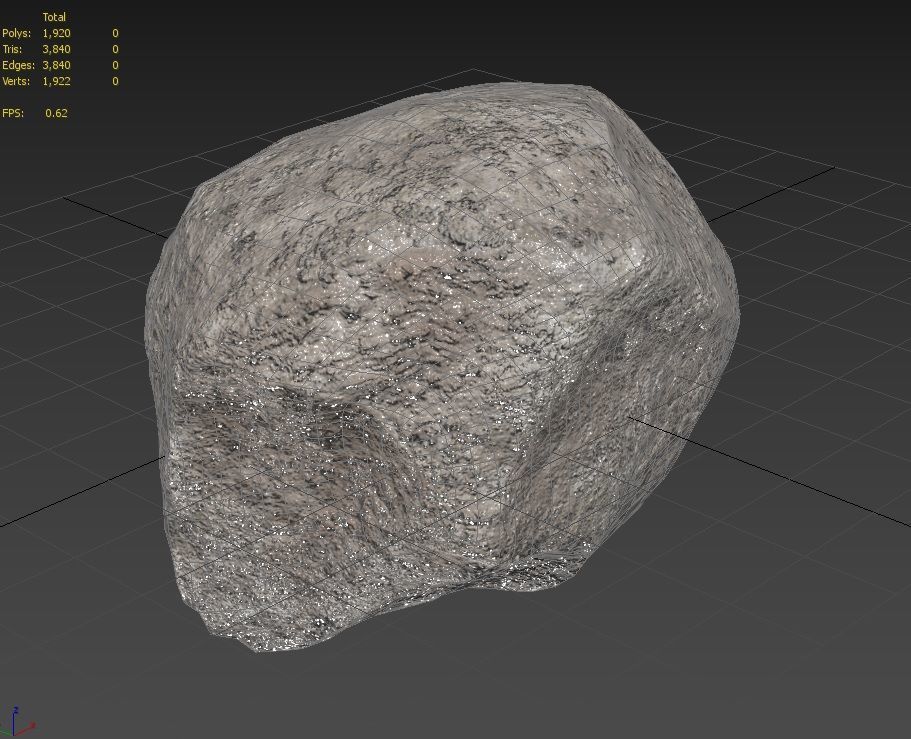Select the 'Polys:' statistics label
Viewport: 911px width, 739px height.
(16, 33)
